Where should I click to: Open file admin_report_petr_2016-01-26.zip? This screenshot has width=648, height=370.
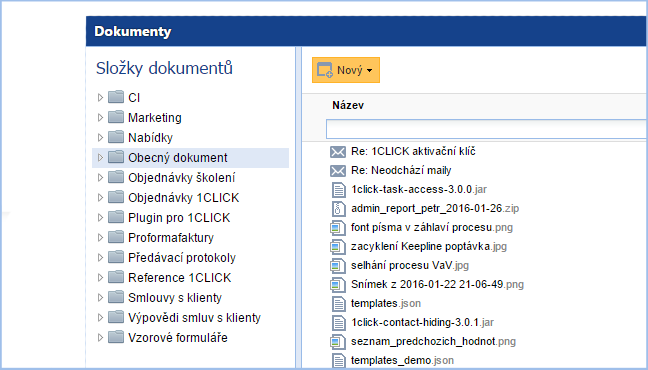(x=435, y=208)
